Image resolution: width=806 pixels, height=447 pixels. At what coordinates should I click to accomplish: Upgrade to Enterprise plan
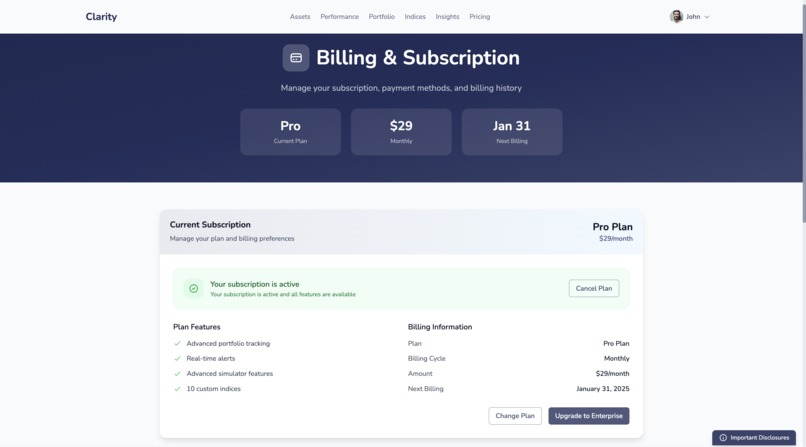point(589,416)
